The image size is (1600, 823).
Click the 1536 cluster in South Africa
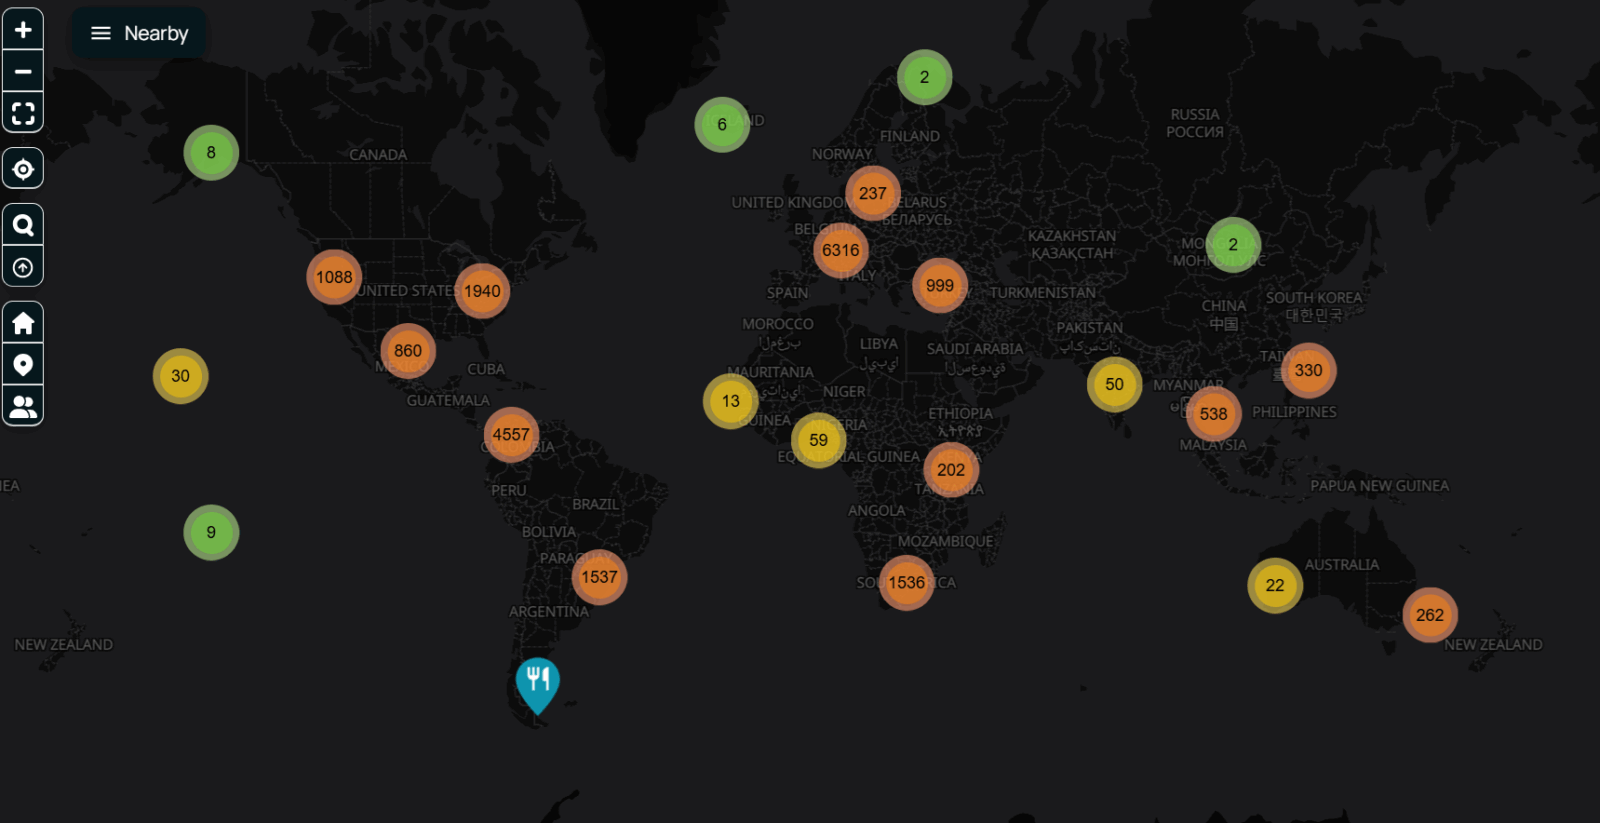click(906, 583)
